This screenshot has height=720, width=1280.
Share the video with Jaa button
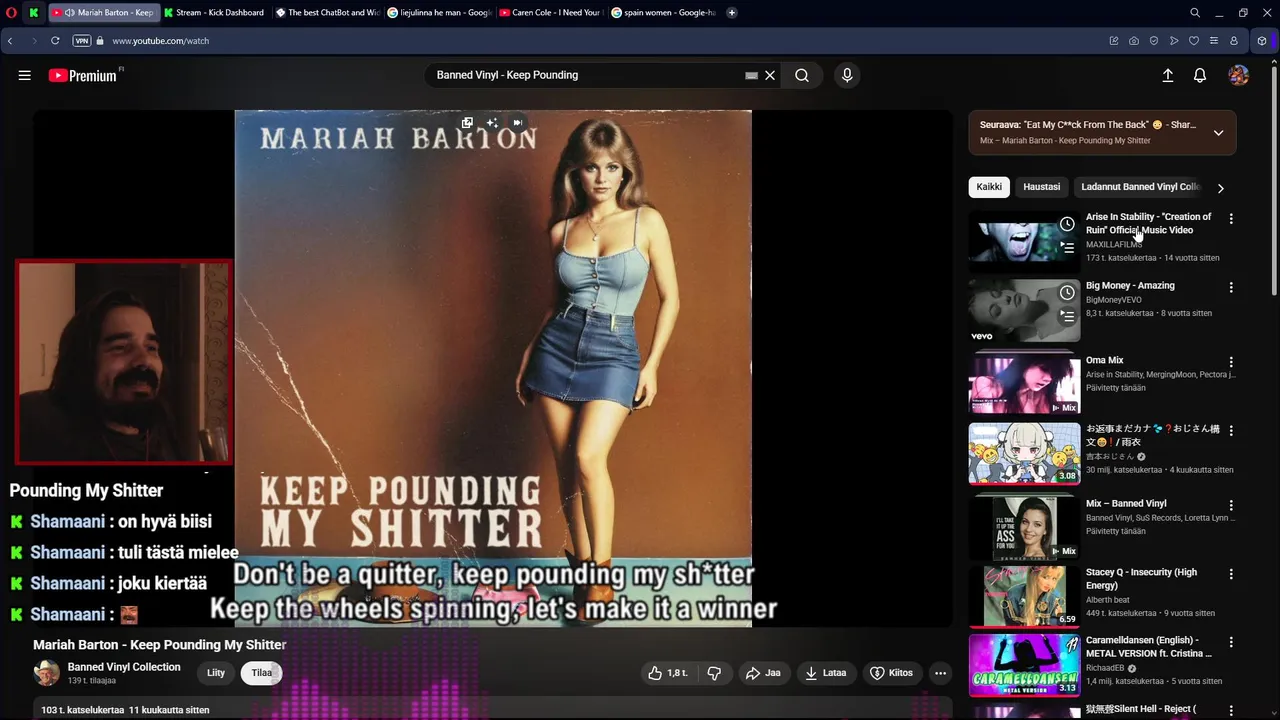coord(763,673)
